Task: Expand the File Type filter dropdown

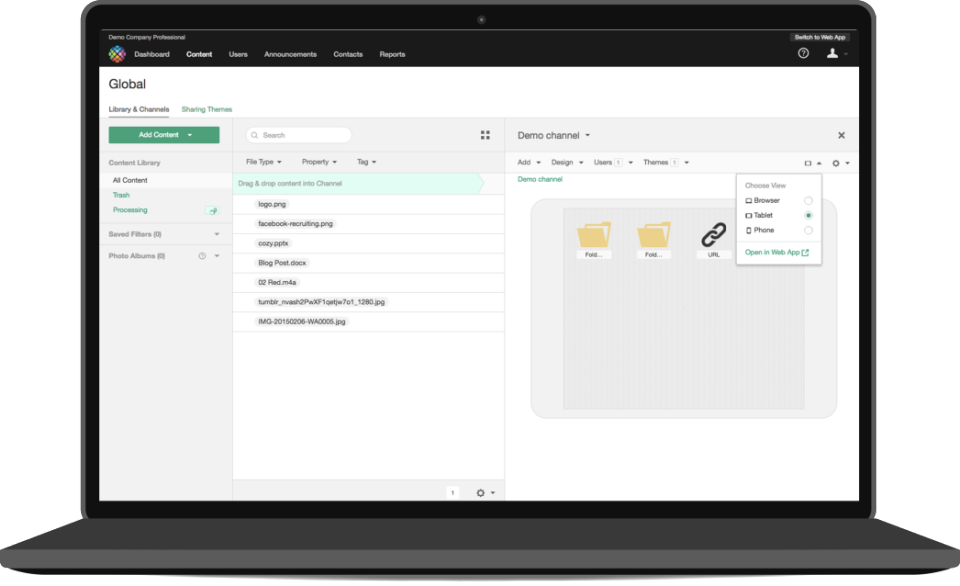Action: (263, 162)
